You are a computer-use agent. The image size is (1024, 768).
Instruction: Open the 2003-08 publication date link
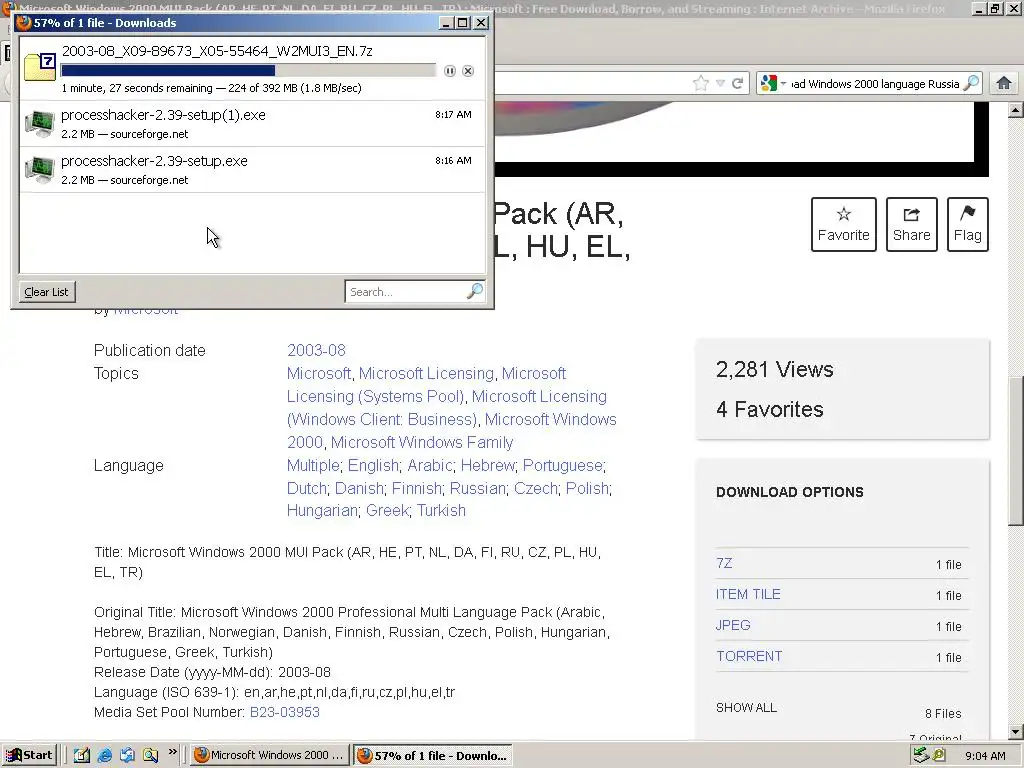tap(316, 351)
